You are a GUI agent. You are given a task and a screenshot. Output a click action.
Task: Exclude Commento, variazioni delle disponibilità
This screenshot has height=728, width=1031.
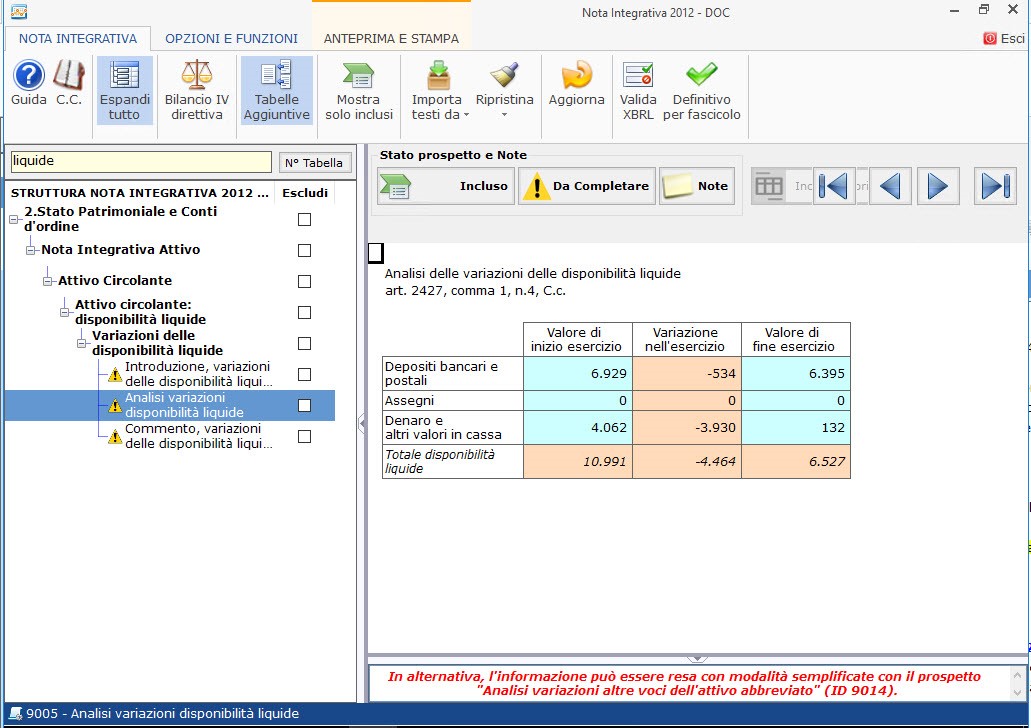[304, 436]
